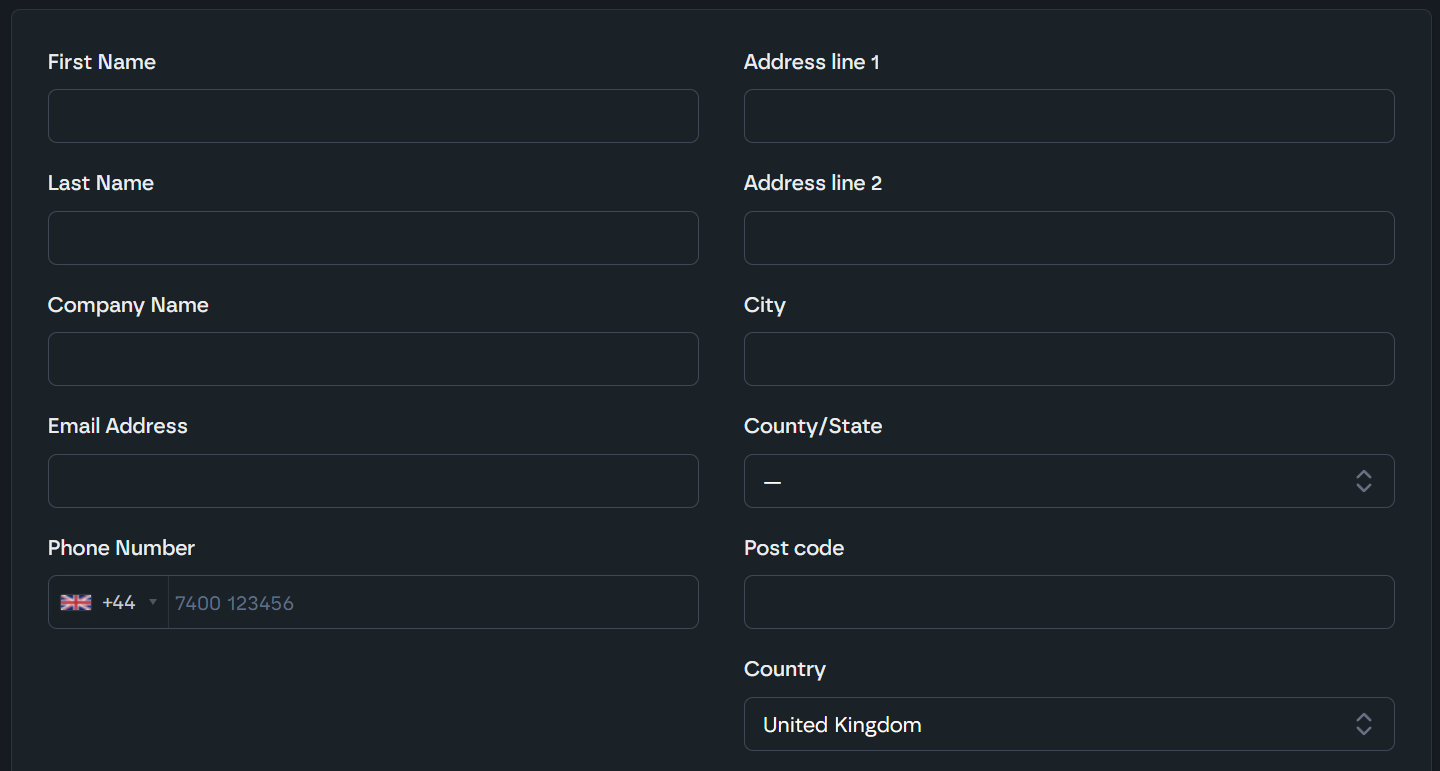Click into Address line 2 field

pos(1069,238)
